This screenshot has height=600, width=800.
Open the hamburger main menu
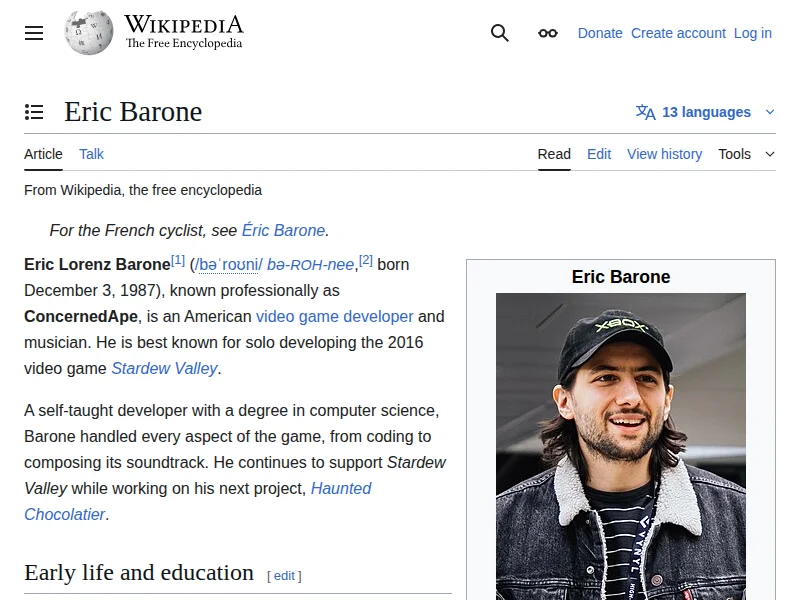point(34,33)
